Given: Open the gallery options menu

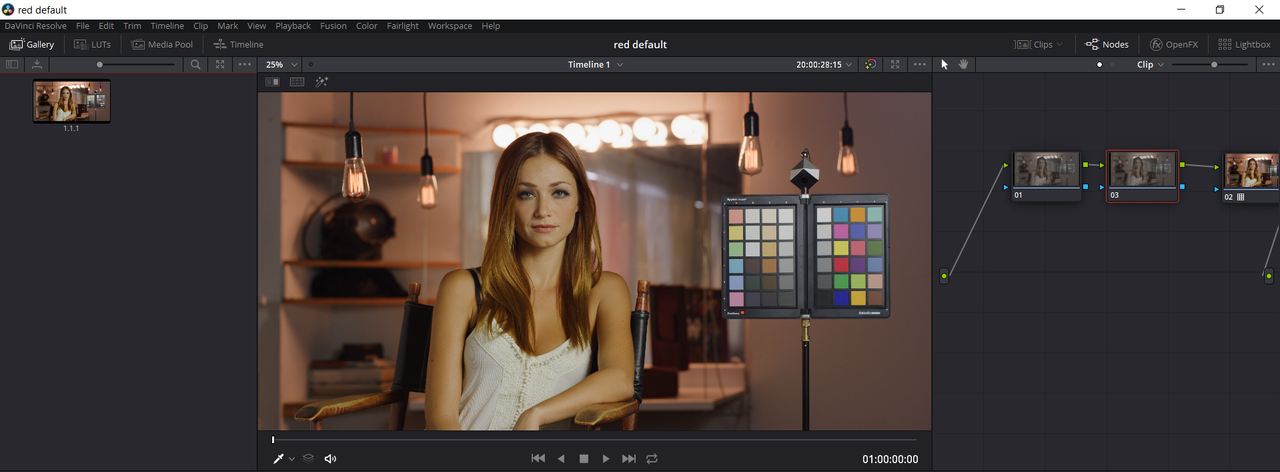Looking at the screenshot, I should click(245, 64).
